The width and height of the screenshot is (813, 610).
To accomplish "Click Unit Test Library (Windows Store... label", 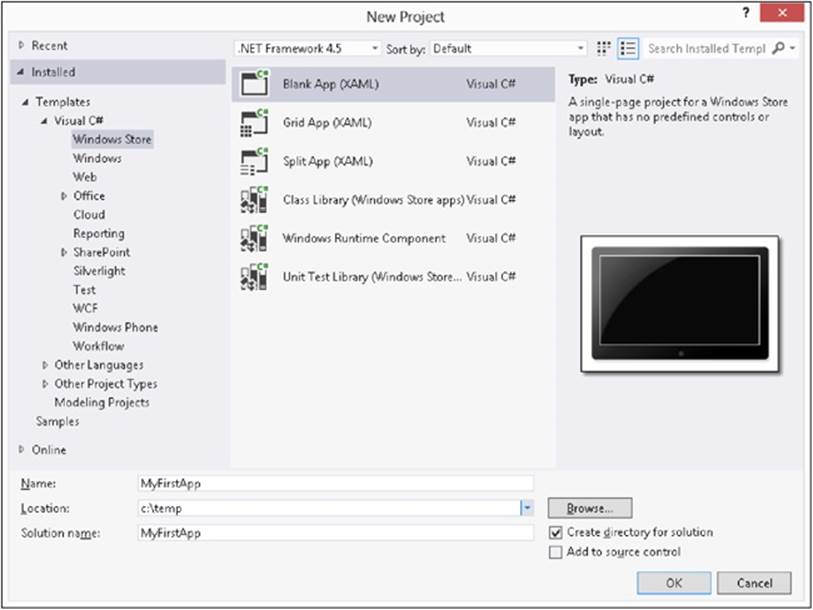I will pos(372,277).
